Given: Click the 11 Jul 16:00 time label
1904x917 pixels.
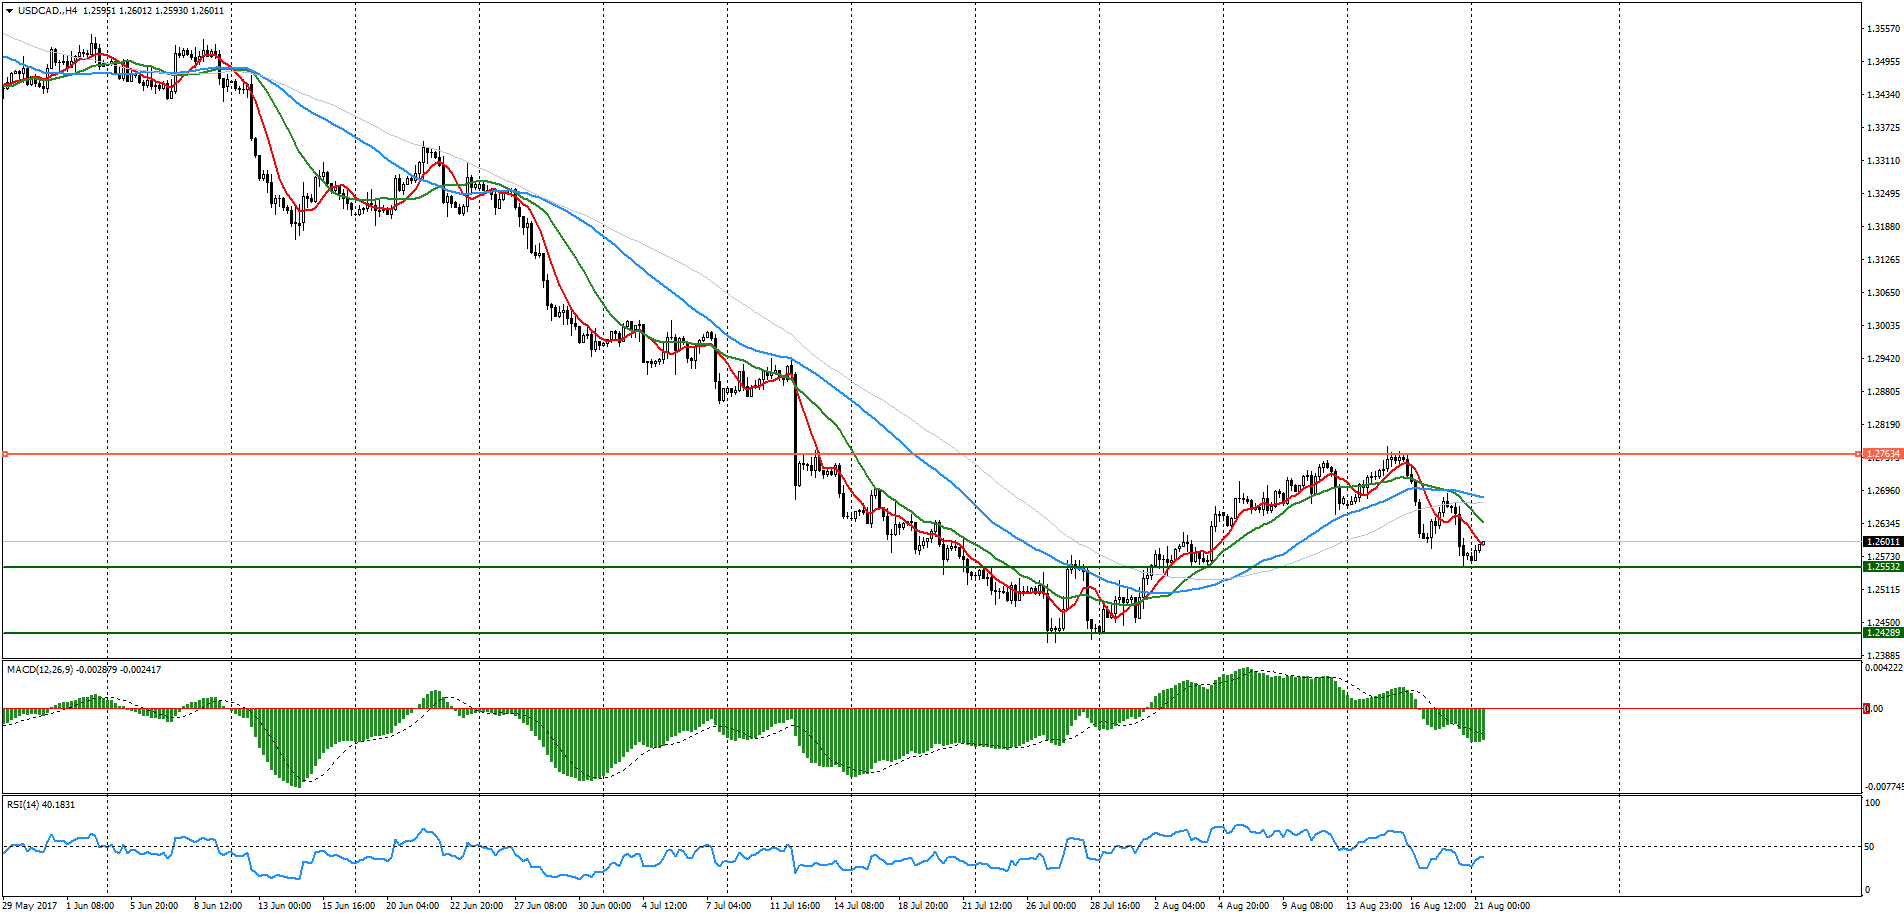Looking at the screenshot, I should tap(795, 906).
